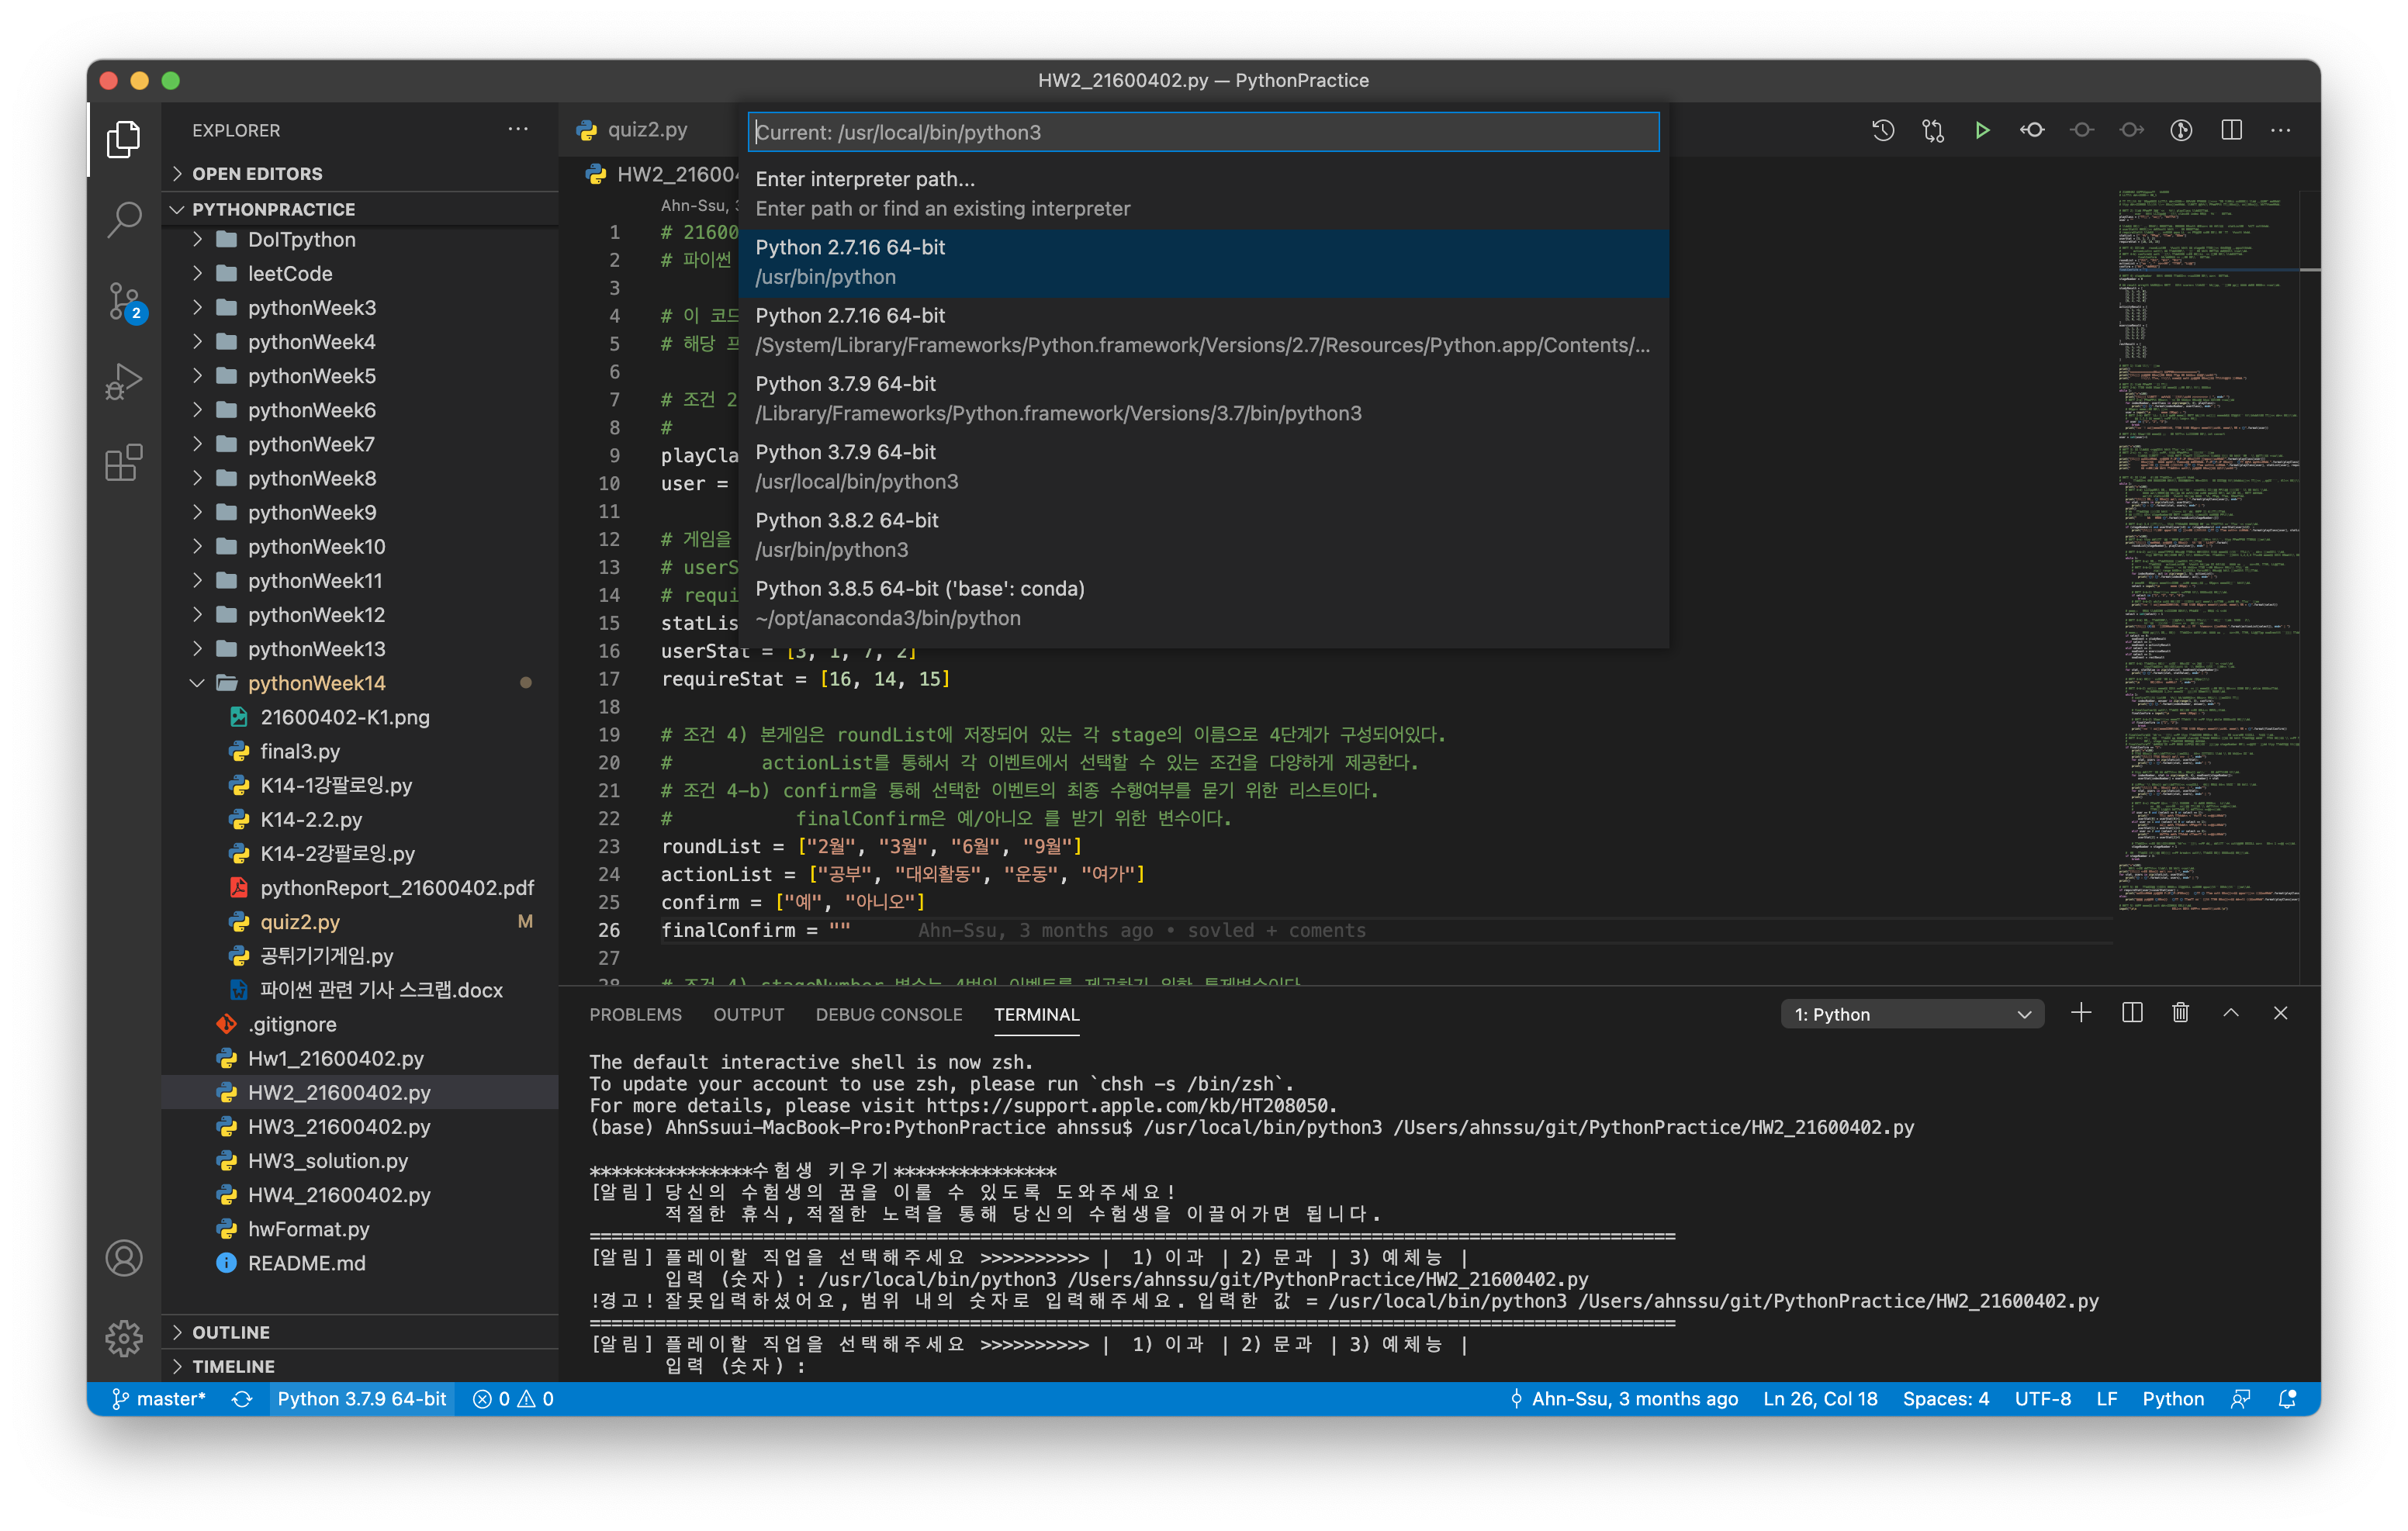Open the terminal selector dropdown '1: Python'
The width and height of the screenshot is (2408, 1531).
[1911, 1014]
